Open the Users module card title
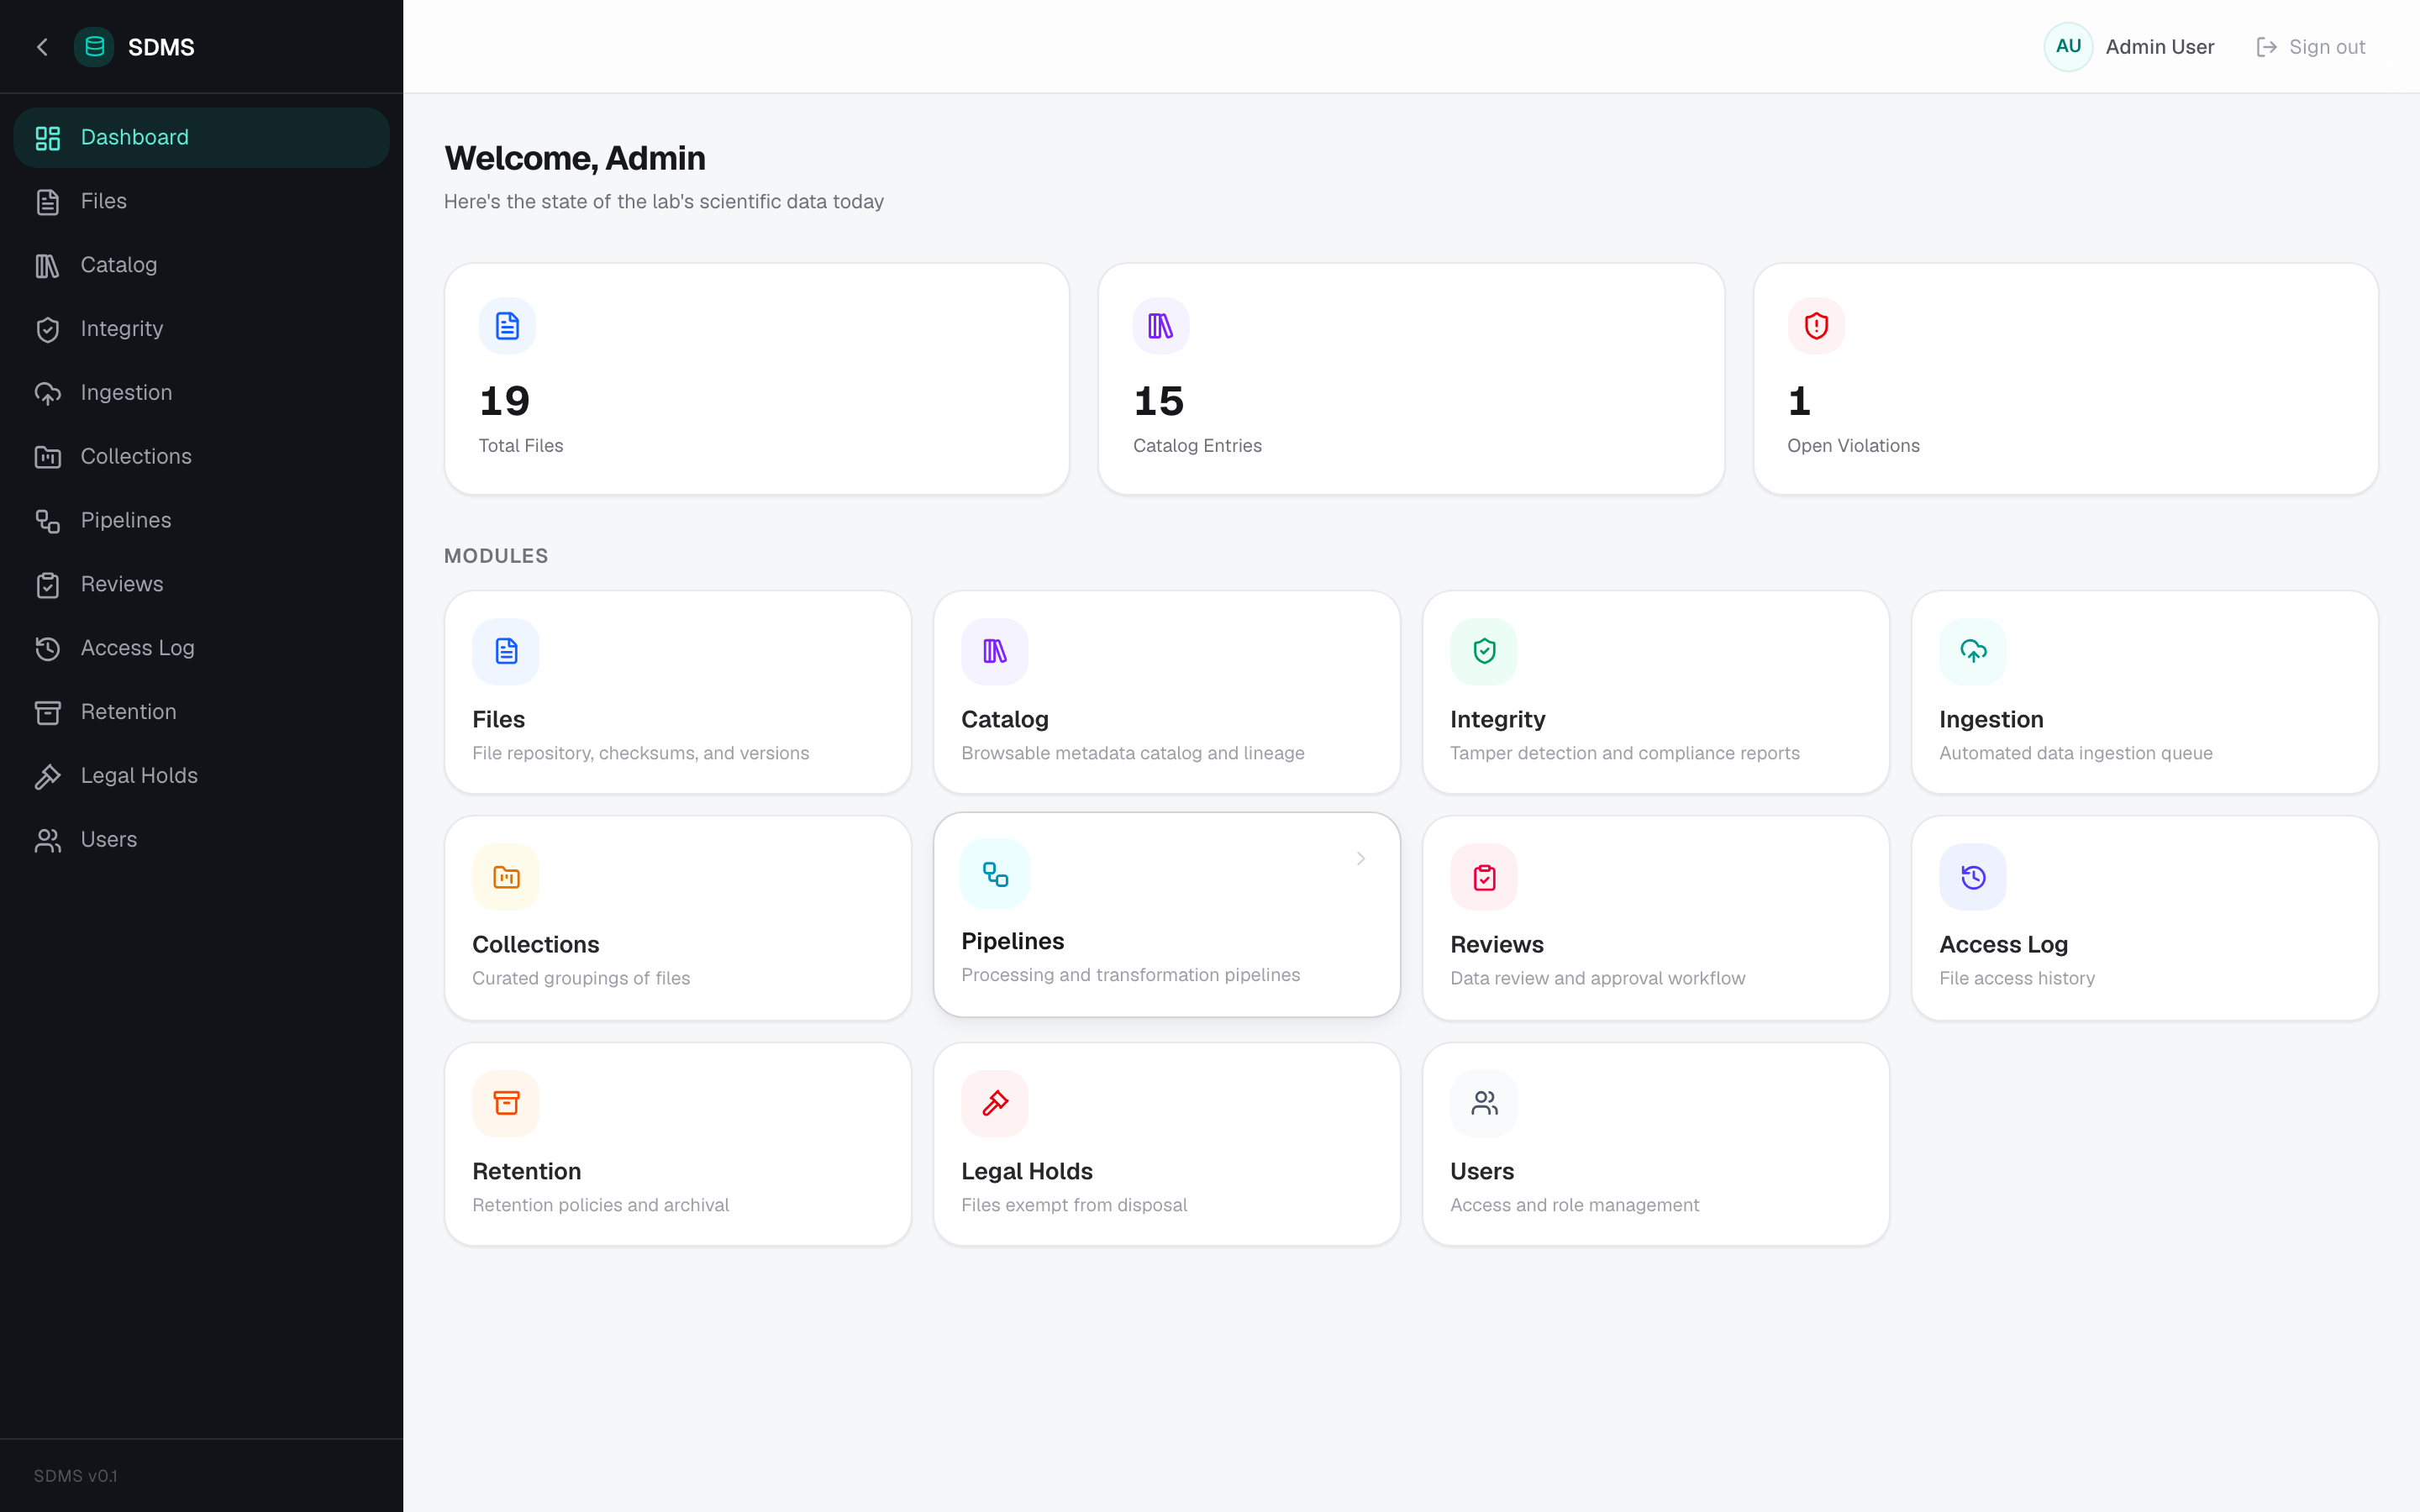 click(x=1482, y=1172)
